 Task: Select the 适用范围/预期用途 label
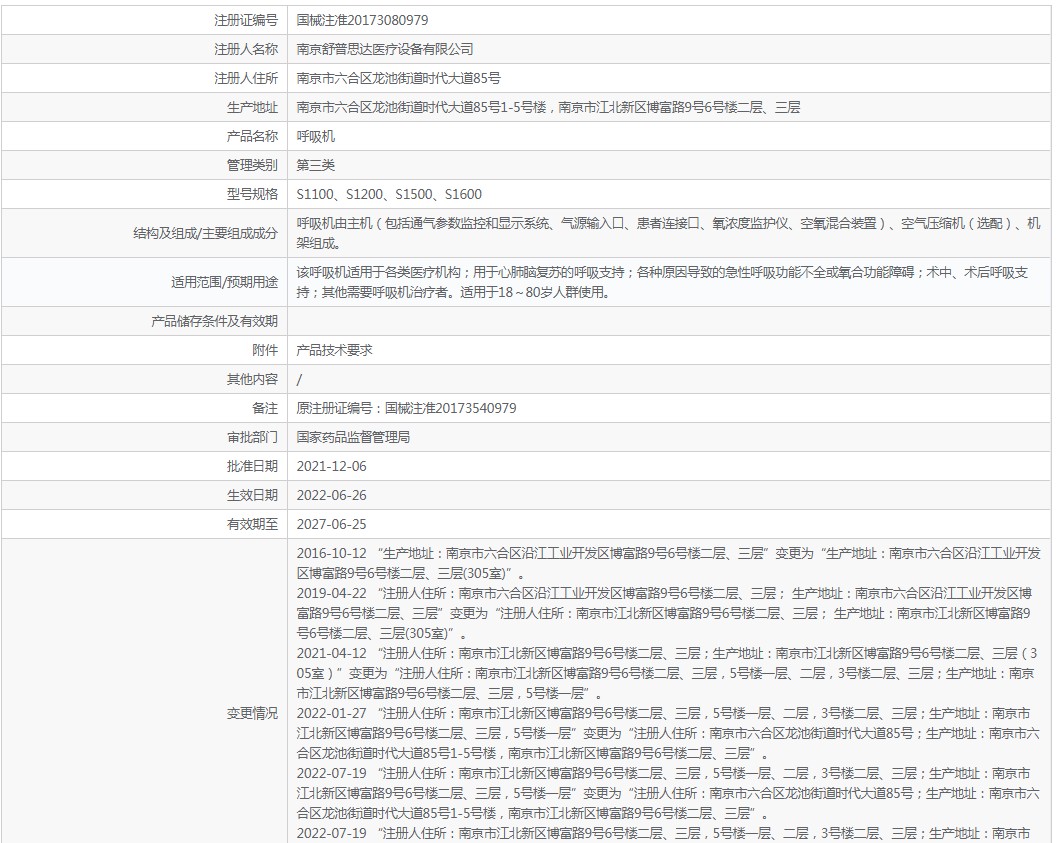pyautogui.click(x=224, y=282)
